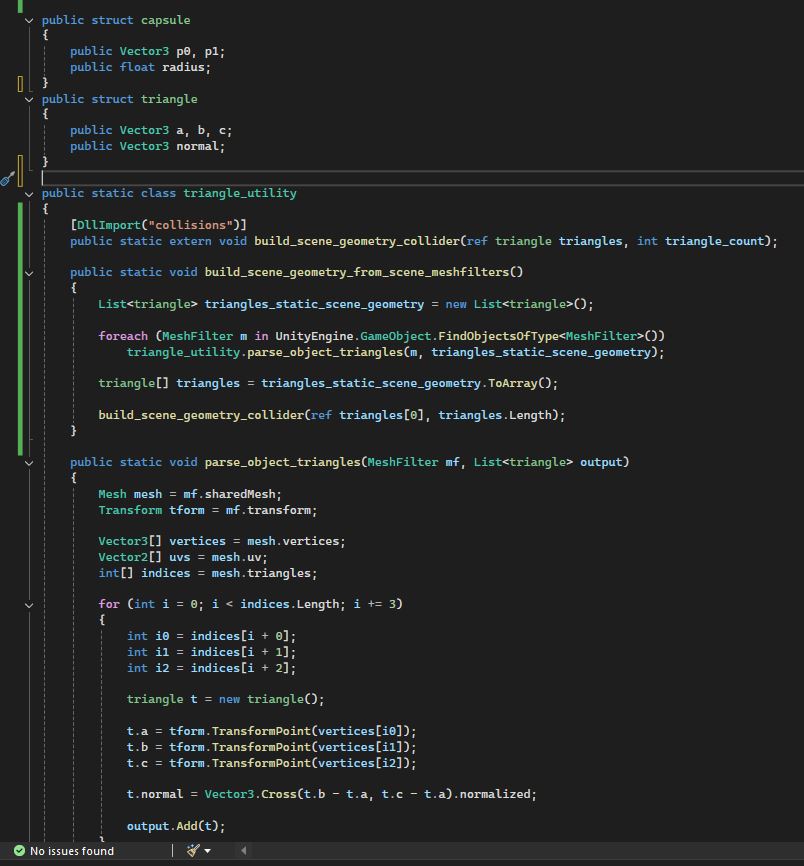Fold the build_scene_geometry_from_scene_meshfilters method
The height and width of the screenshot is (866, 804).
[29, 272]
